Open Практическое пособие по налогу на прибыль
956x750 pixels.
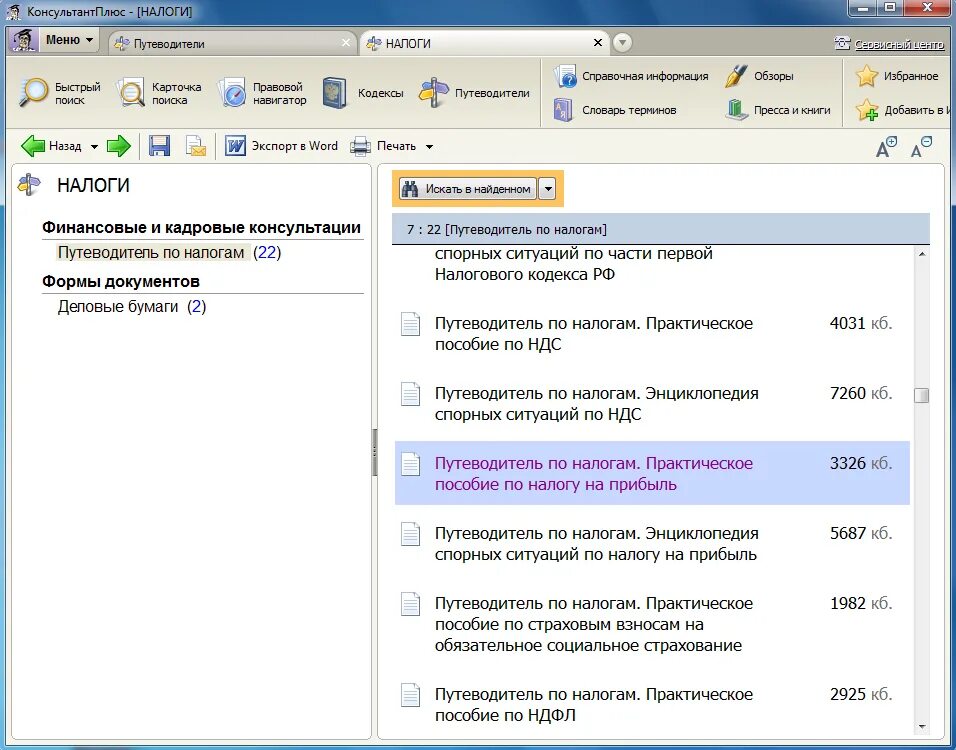pos(593,474)
